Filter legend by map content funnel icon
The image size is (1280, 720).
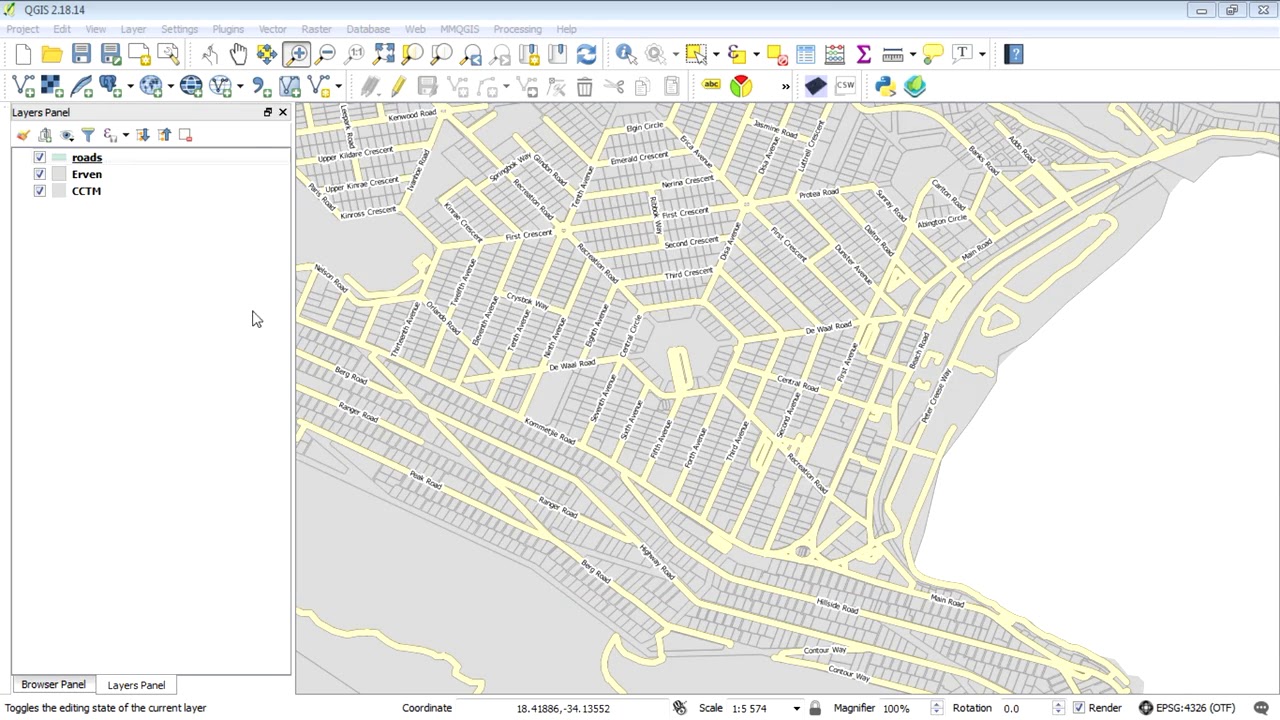pyautogui.click(x=88, y=135)
